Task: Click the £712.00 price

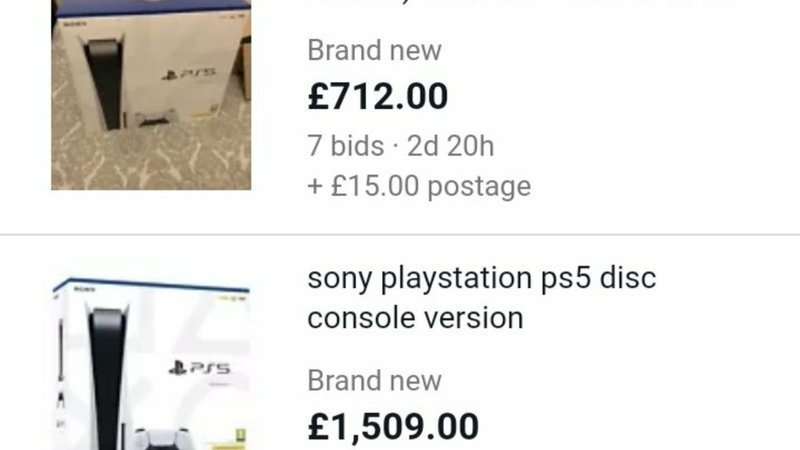Action: (378, 96)
